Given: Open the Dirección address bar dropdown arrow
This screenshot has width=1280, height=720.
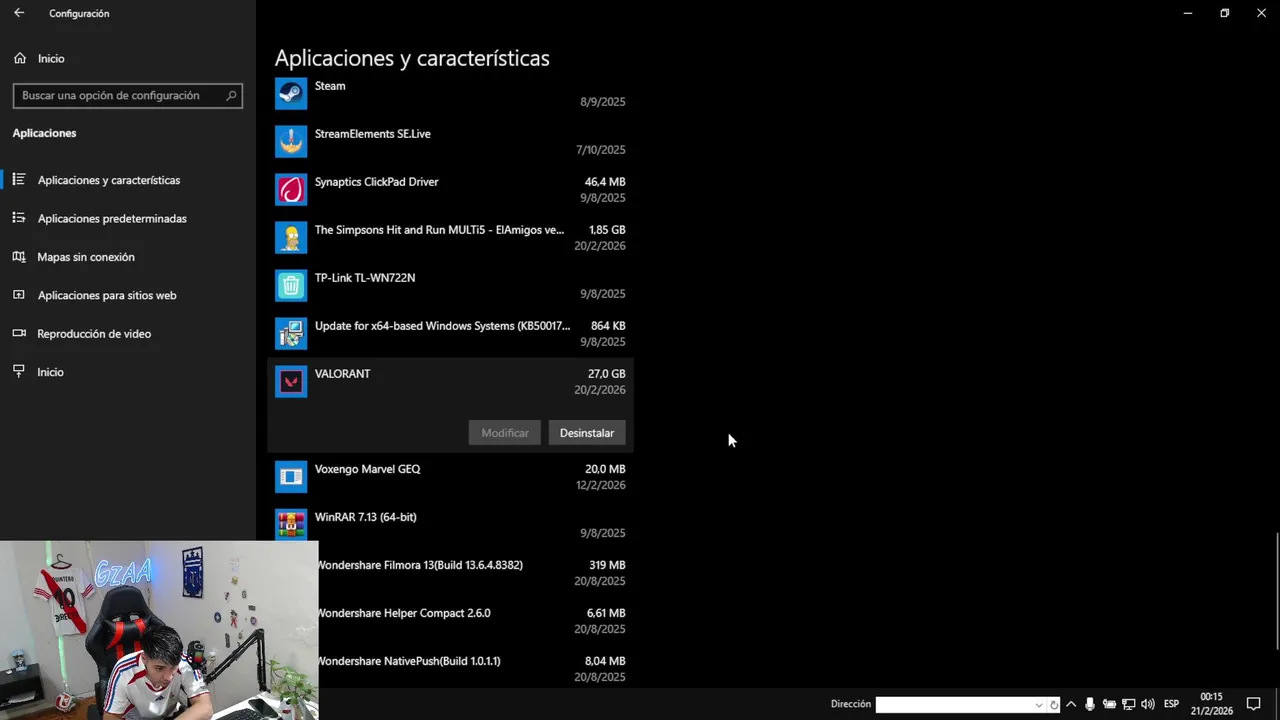Looking at the screenshot, I should tap(1039, 705).
